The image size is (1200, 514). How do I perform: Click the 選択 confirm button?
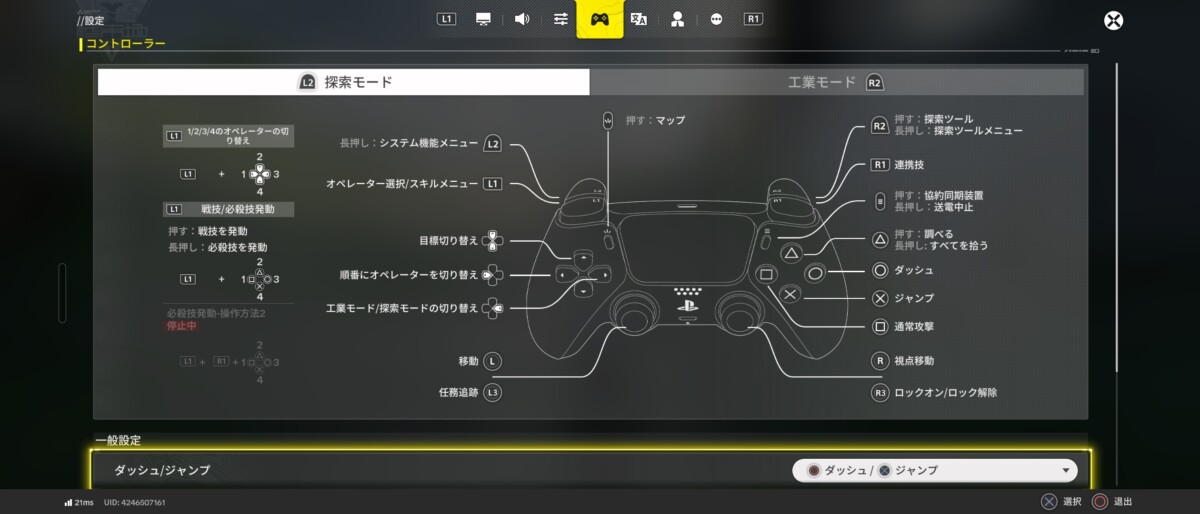[x=1060, y=502]
